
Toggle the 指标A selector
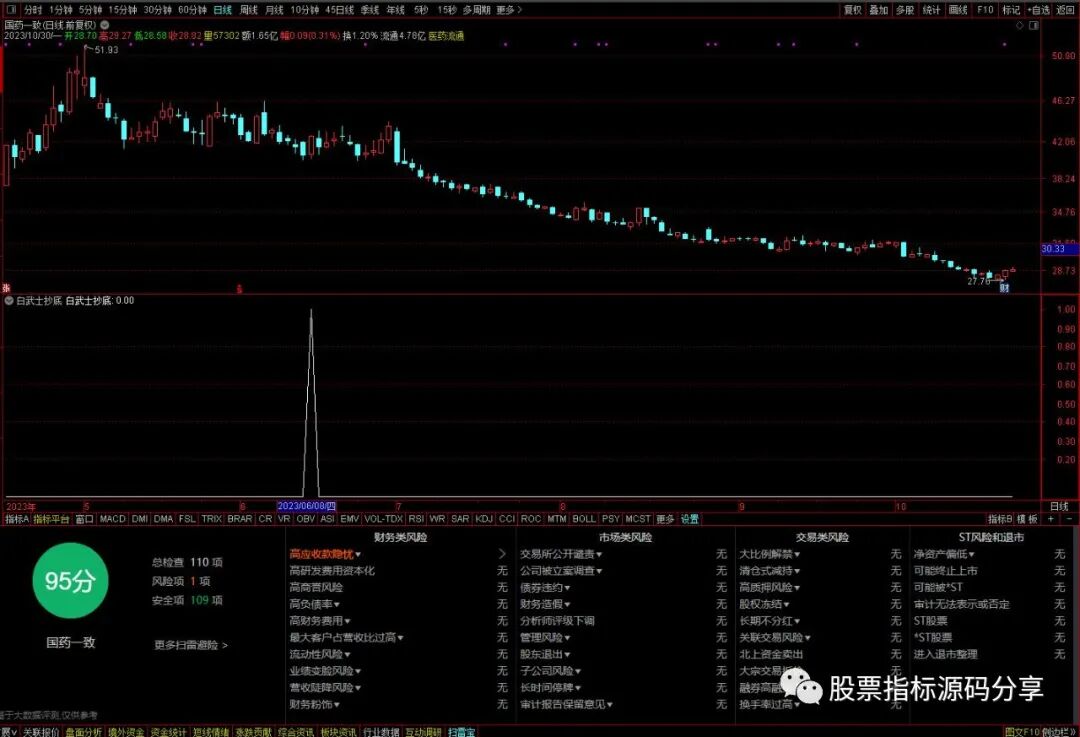coord(17,519)
